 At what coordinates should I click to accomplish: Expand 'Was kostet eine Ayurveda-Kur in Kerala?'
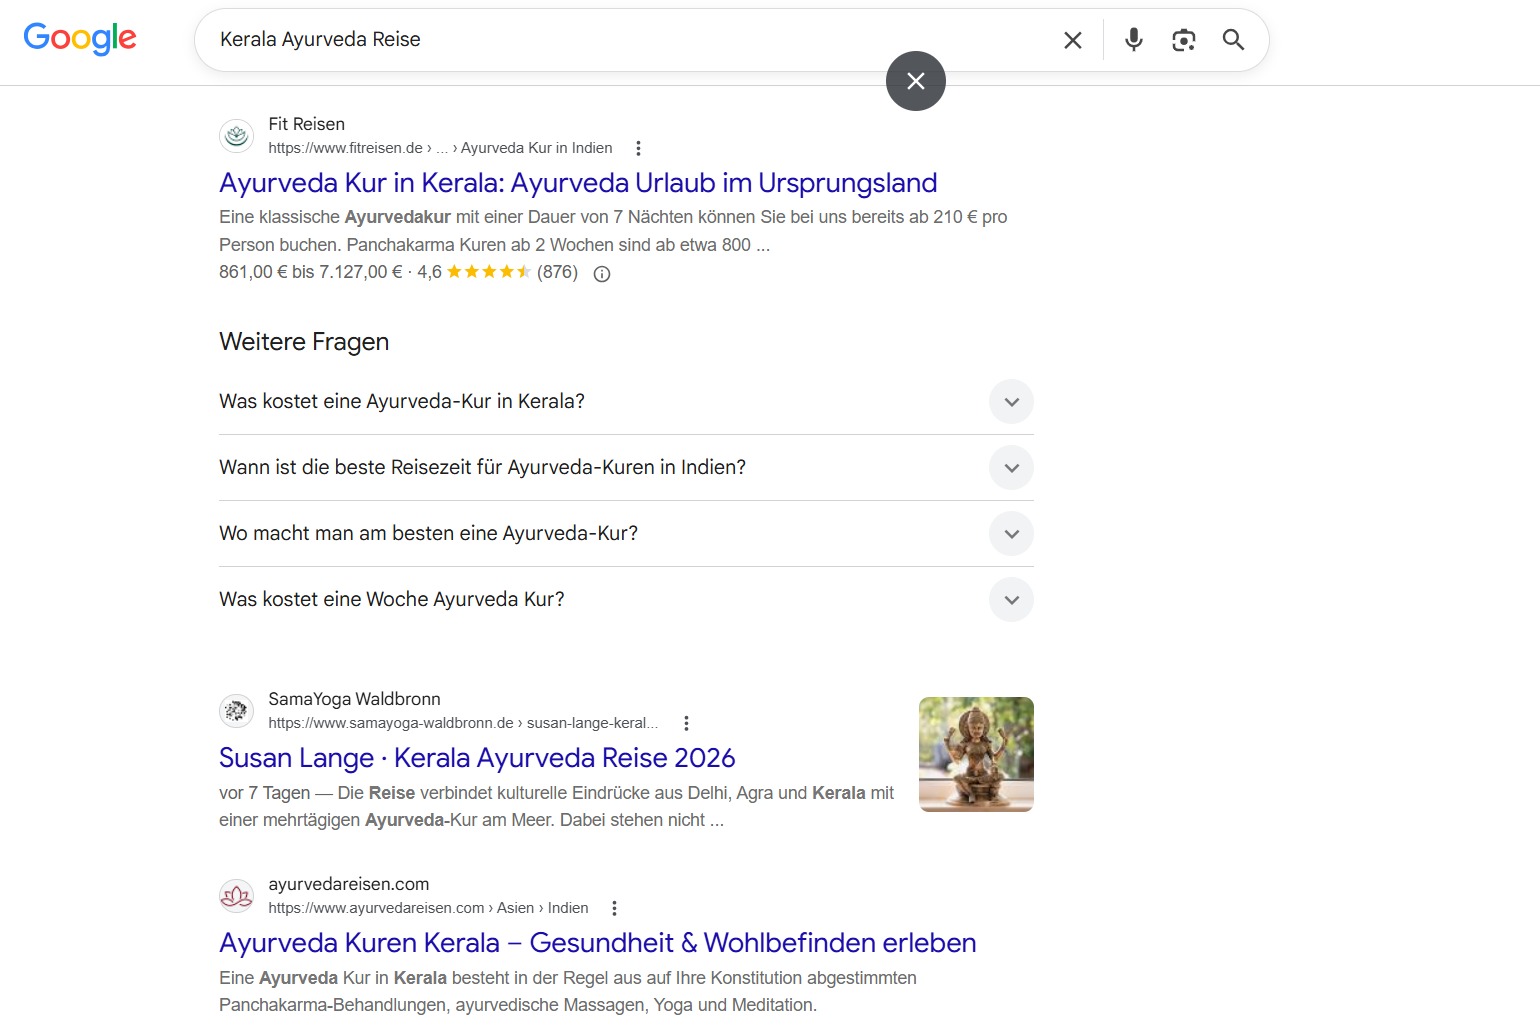[626, 402]
